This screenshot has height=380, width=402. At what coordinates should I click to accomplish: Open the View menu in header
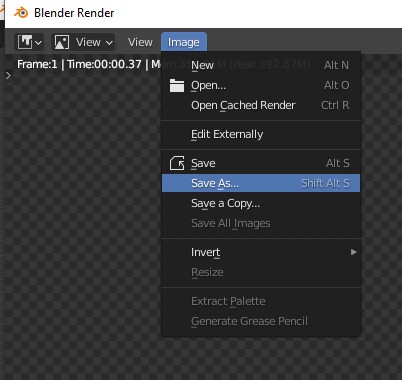140,42
